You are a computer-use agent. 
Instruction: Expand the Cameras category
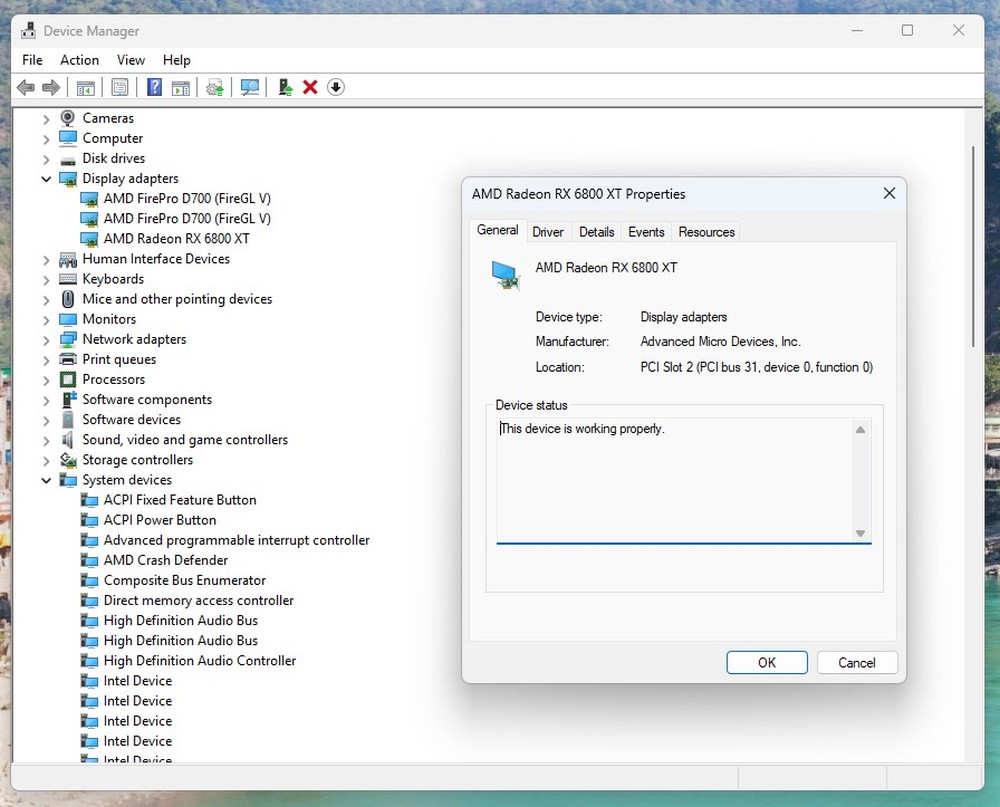coord(46,119)
